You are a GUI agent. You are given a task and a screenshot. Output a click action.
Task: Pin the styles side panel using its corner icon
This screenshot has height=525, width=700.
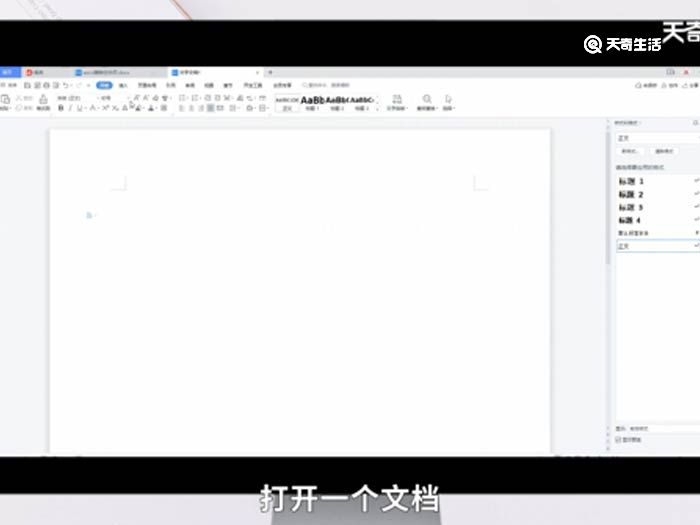(696, 122)
